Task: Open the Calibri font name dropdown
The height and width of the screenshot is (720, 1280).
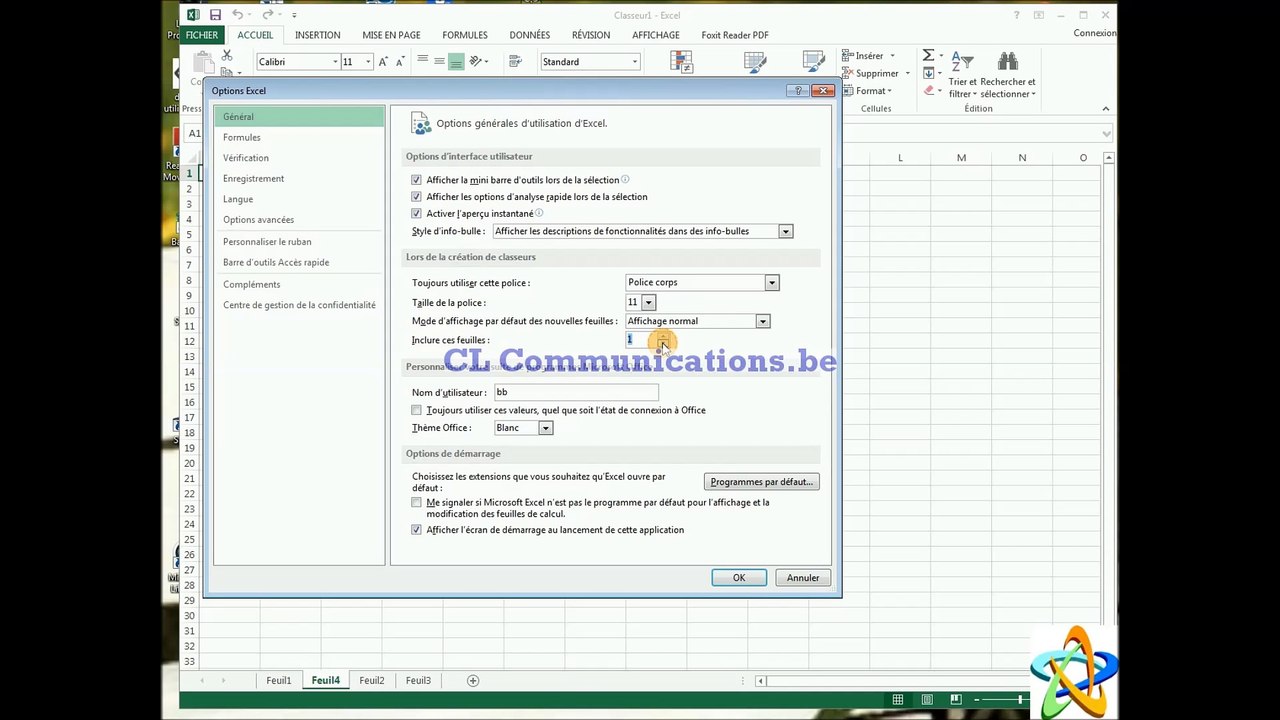Action: tap(335, 62)
